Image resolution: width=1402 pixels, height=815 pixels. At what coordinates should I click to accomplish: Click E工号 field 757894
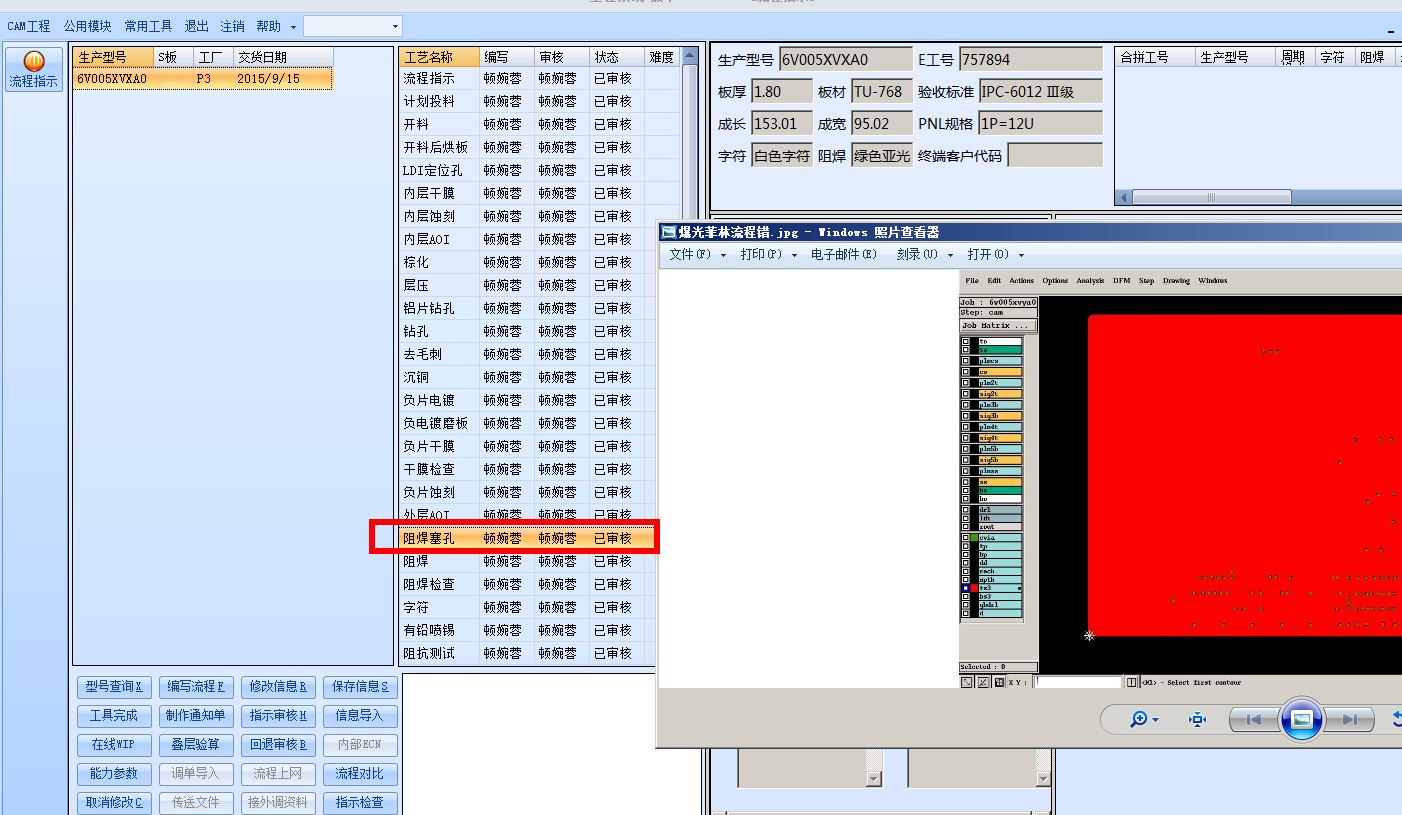(x=1031, y=59)
